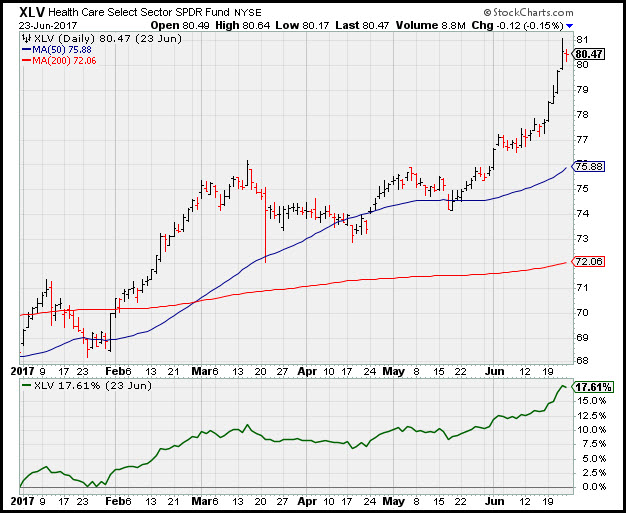The height and width of the screenshot is (513, 626).
Task: Click the green XLV legend in the lower panel
Action: click(x=26, y=385)
